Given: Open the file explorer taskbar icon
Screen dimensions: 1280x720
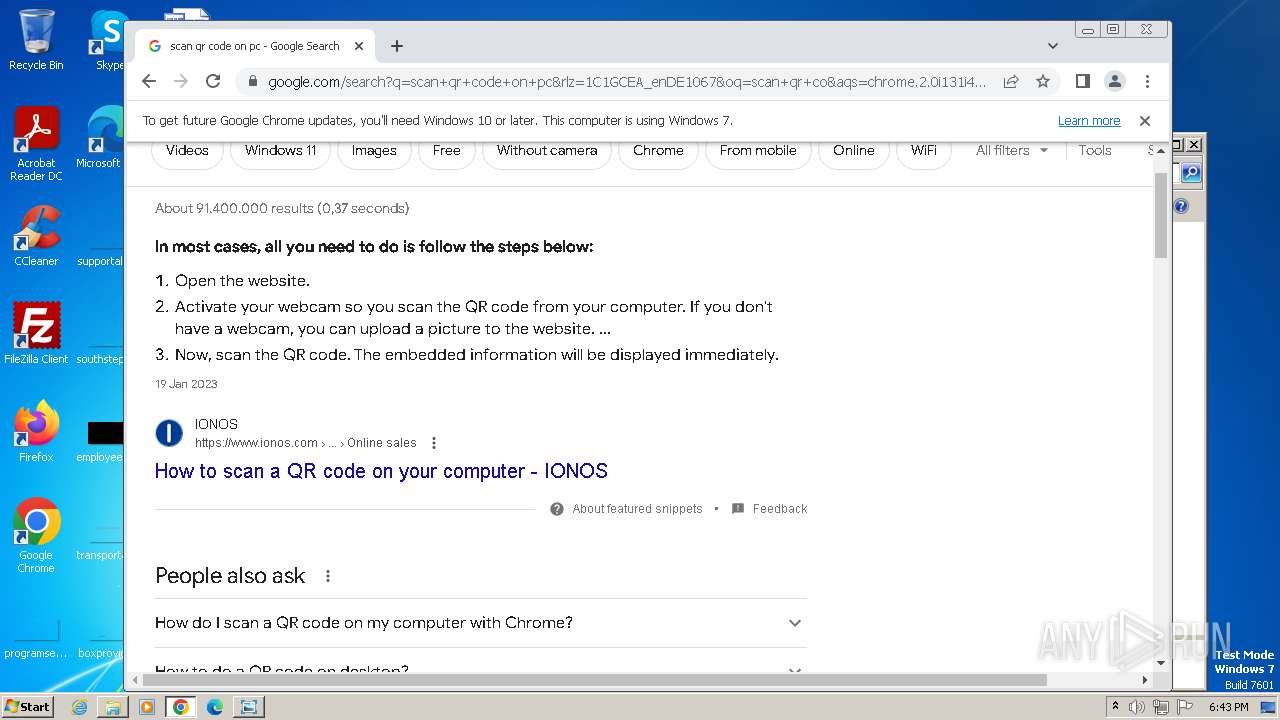Looking at the screenshot, I should [113, 707].
